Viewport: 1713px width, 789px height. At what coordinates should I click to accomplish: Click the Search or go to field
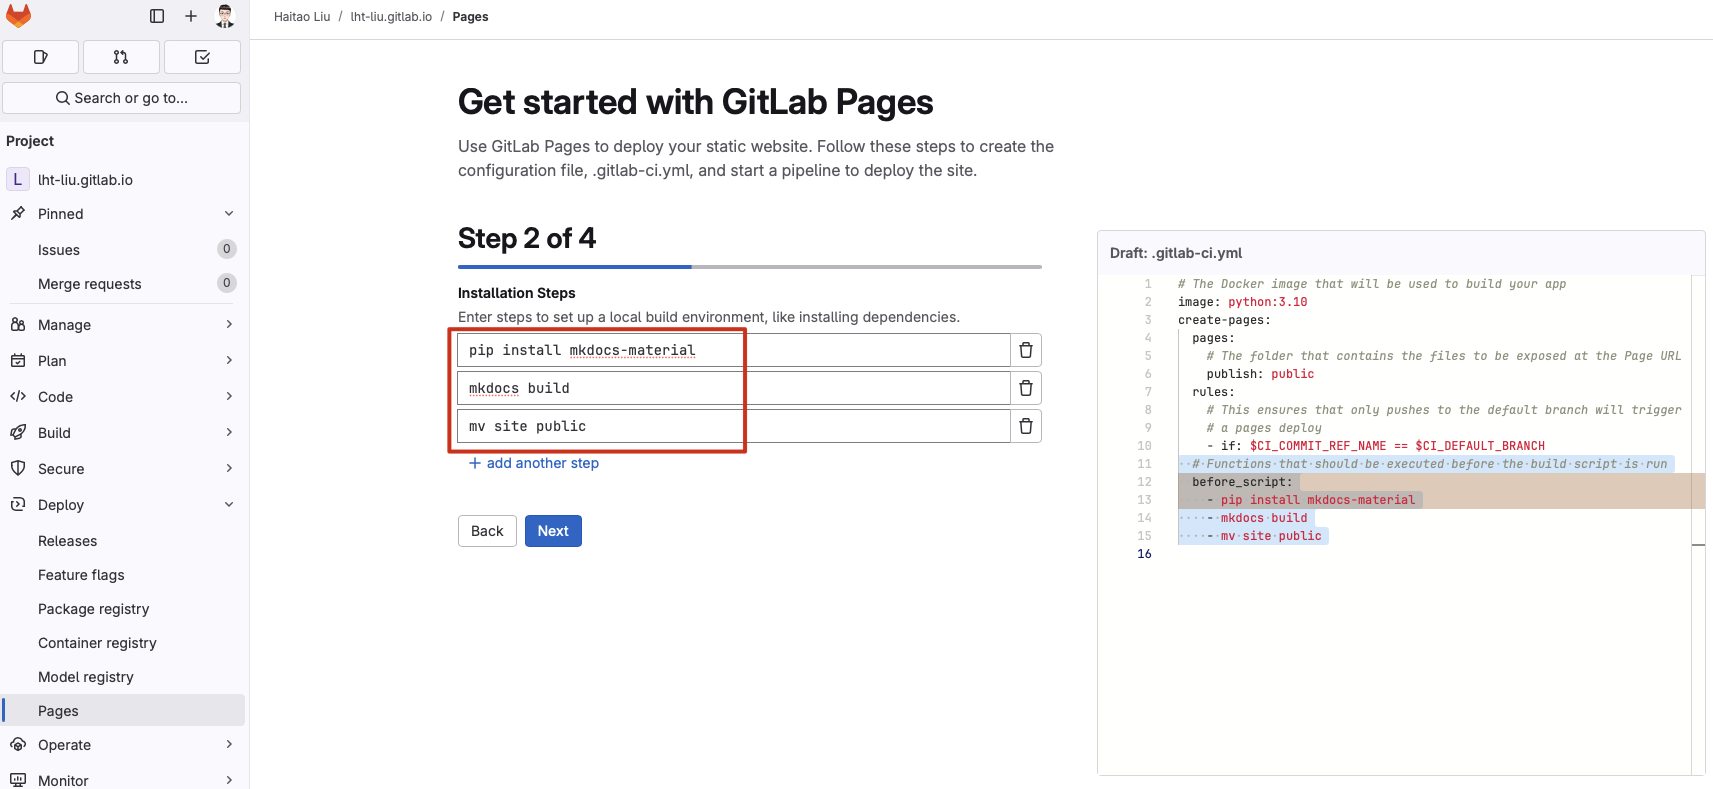tap(122, 98)
